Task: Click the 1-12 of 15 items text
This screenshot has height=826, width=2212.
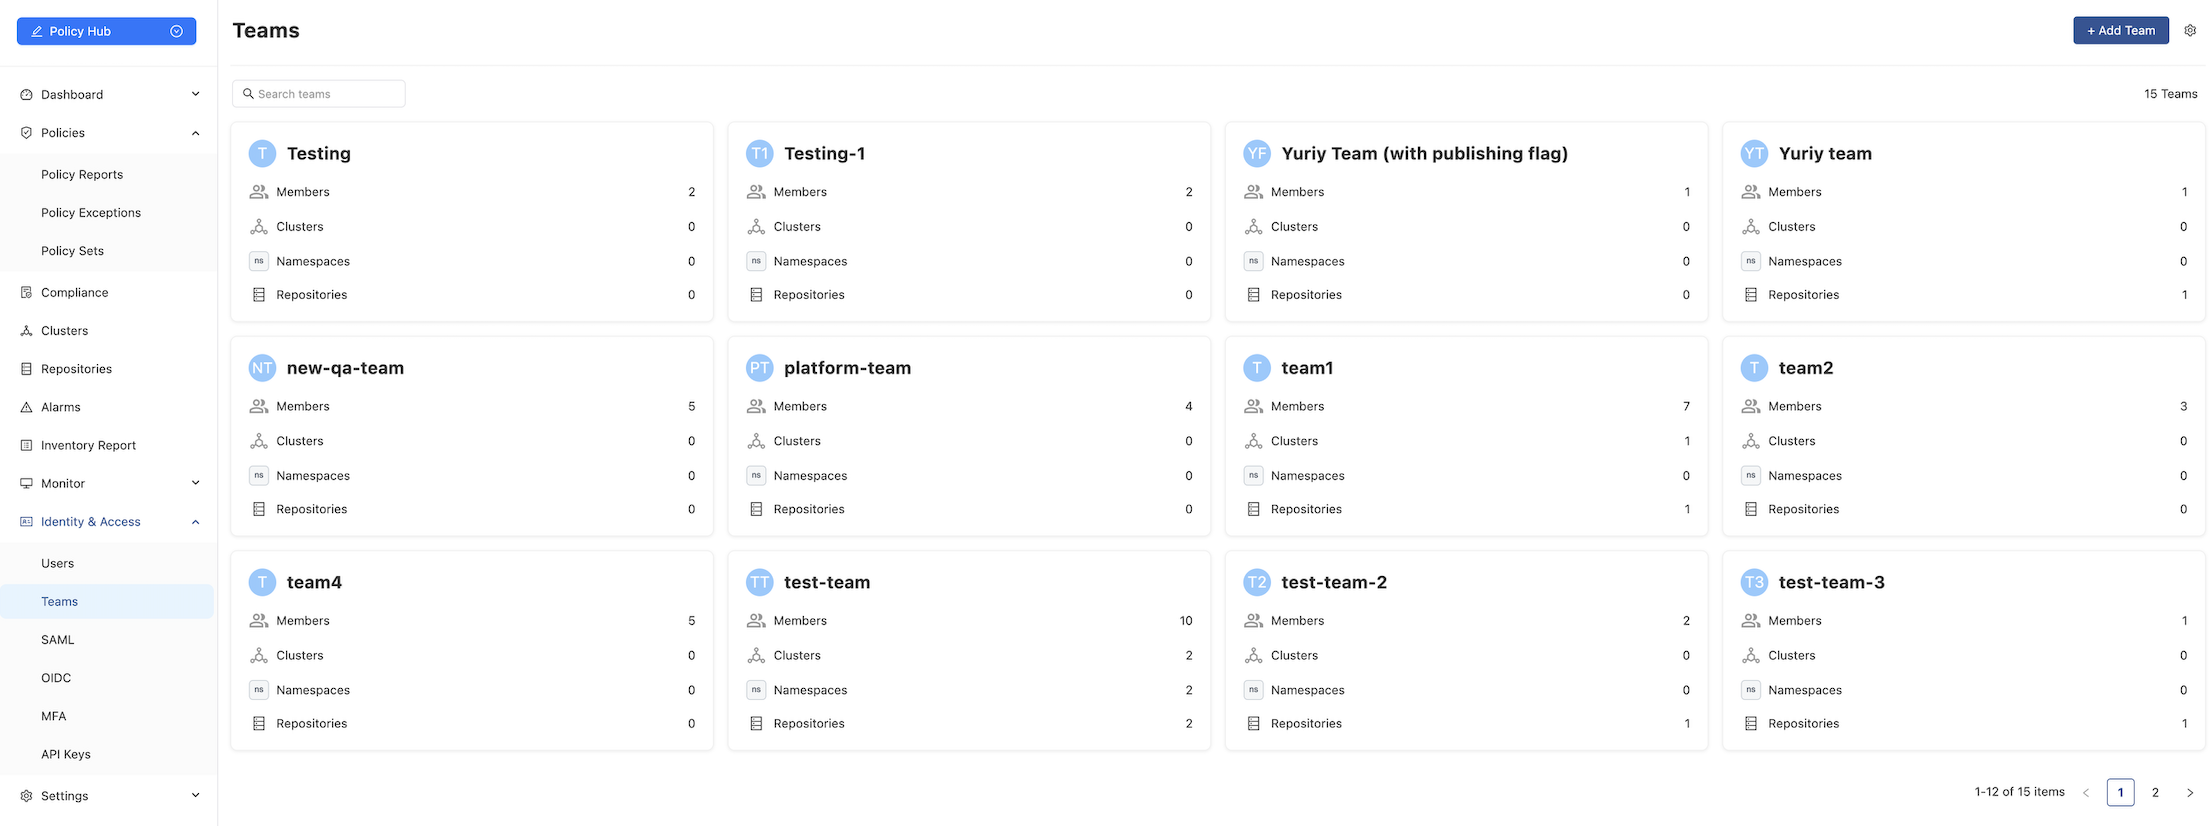Action: (2019, 792)
